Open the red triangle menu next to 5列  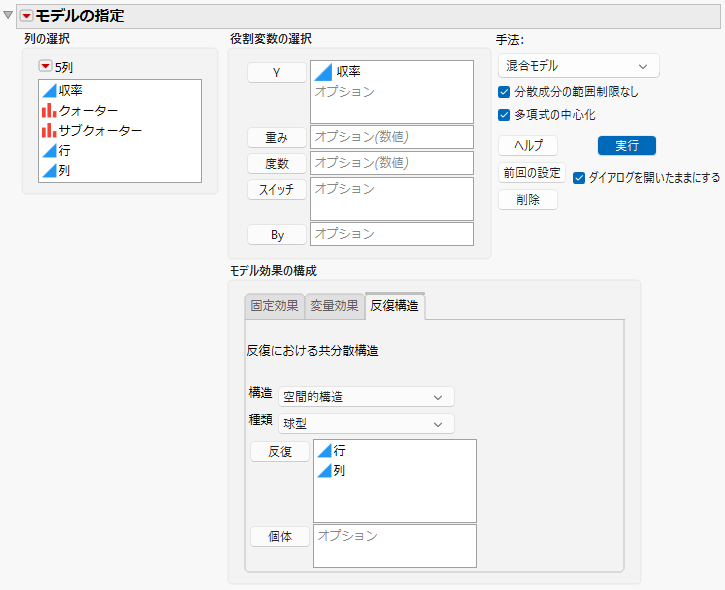(45, 67)
